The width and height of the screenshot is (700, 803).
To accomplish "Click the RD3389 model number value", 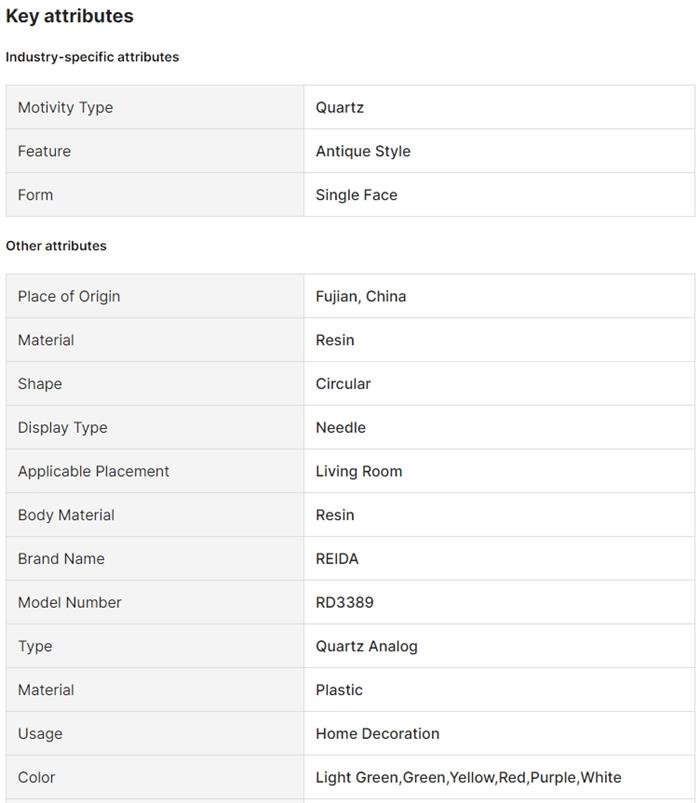I will click(x=345, y=602).
